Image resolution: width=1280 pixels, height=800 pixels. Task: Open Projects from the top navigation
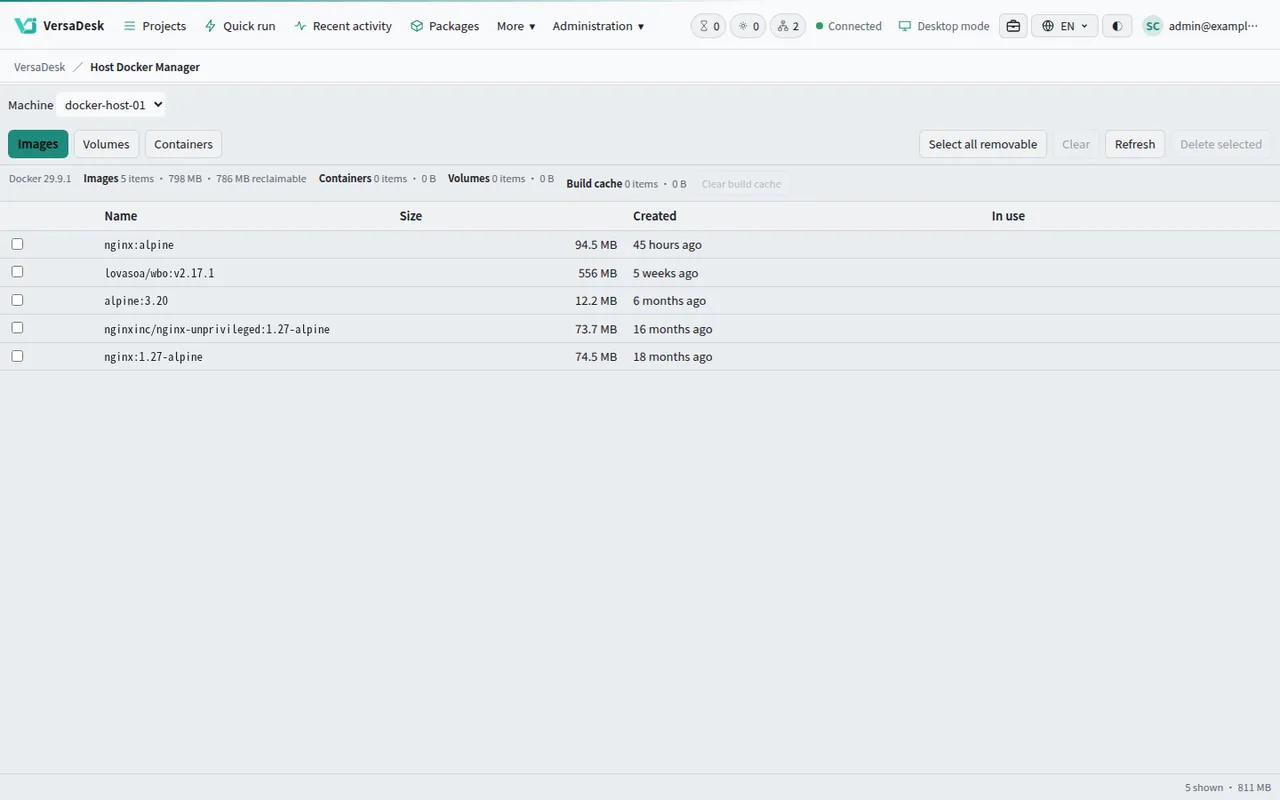click(155, 26)
